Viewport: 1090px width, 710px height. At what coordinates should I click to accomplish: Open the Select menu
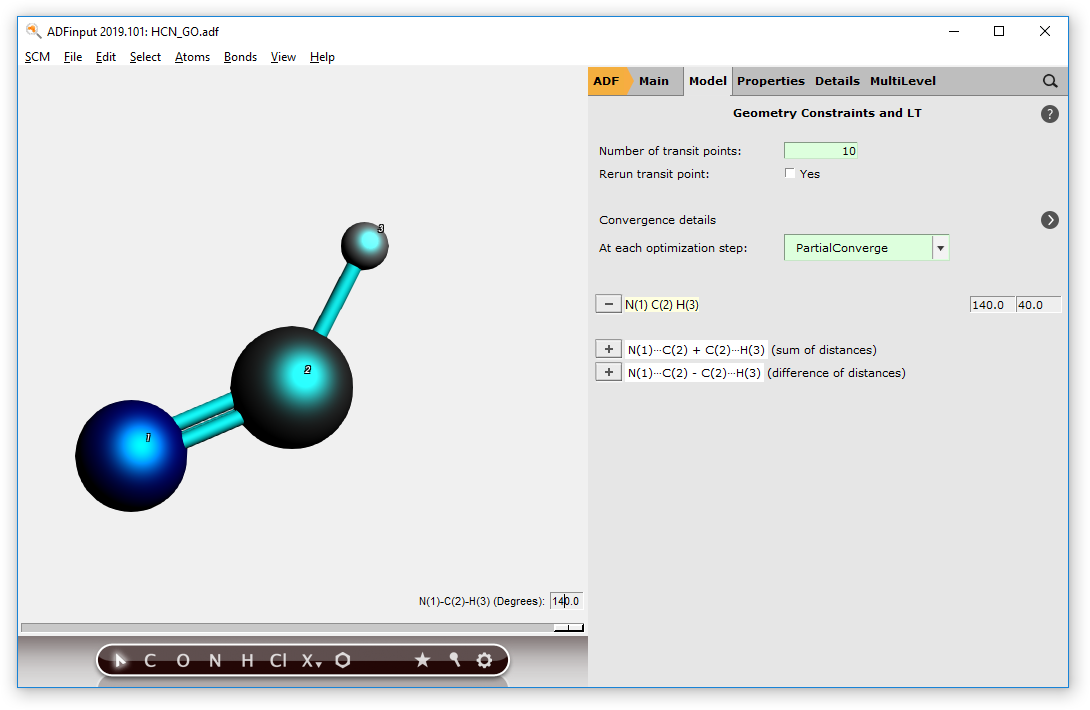(145, 57)
